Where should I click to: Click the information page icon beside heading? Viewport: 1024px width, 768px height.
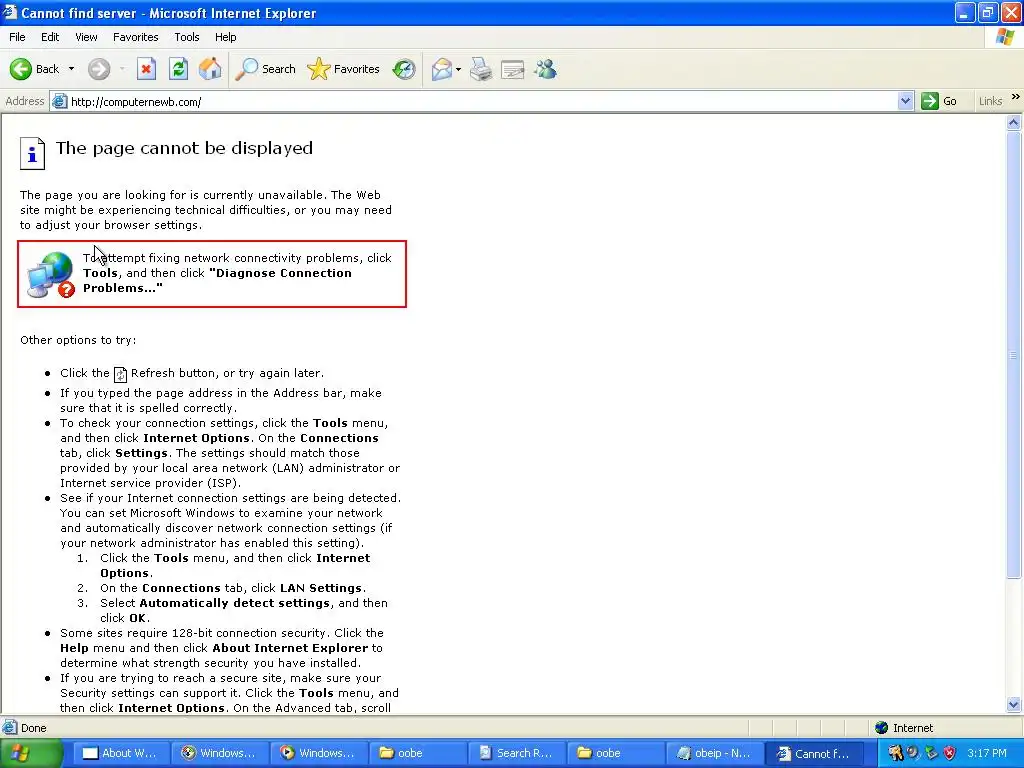(32, 153)
